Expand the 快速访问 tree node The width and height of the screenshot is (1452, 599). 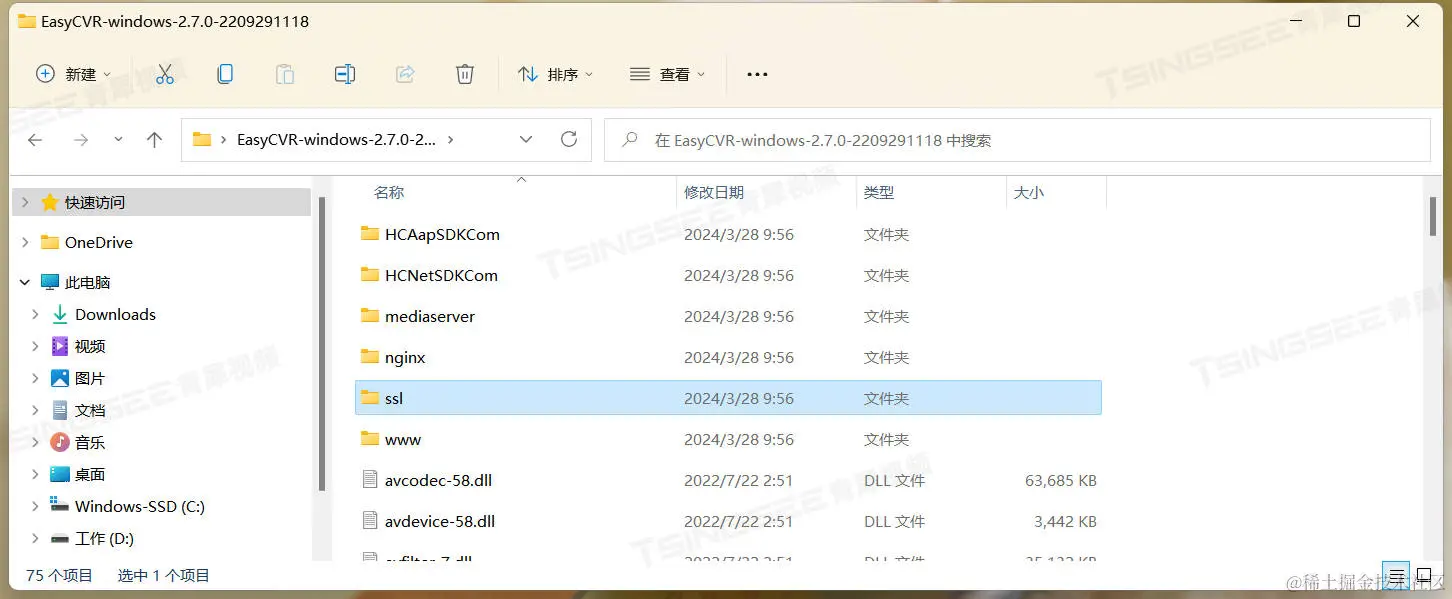(x=25, y=202)
